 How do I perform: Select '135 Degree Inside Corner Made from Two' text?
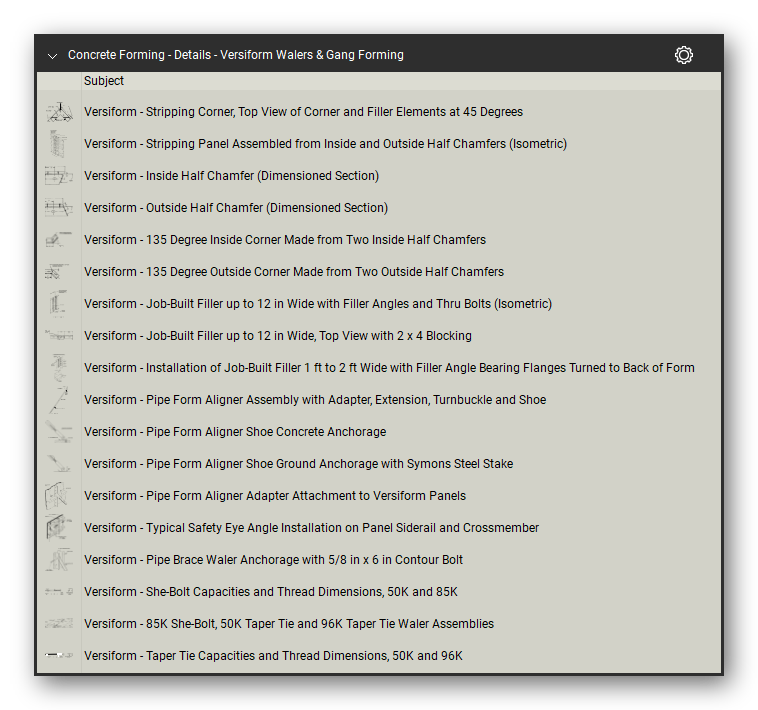click(x=285, y=239)
